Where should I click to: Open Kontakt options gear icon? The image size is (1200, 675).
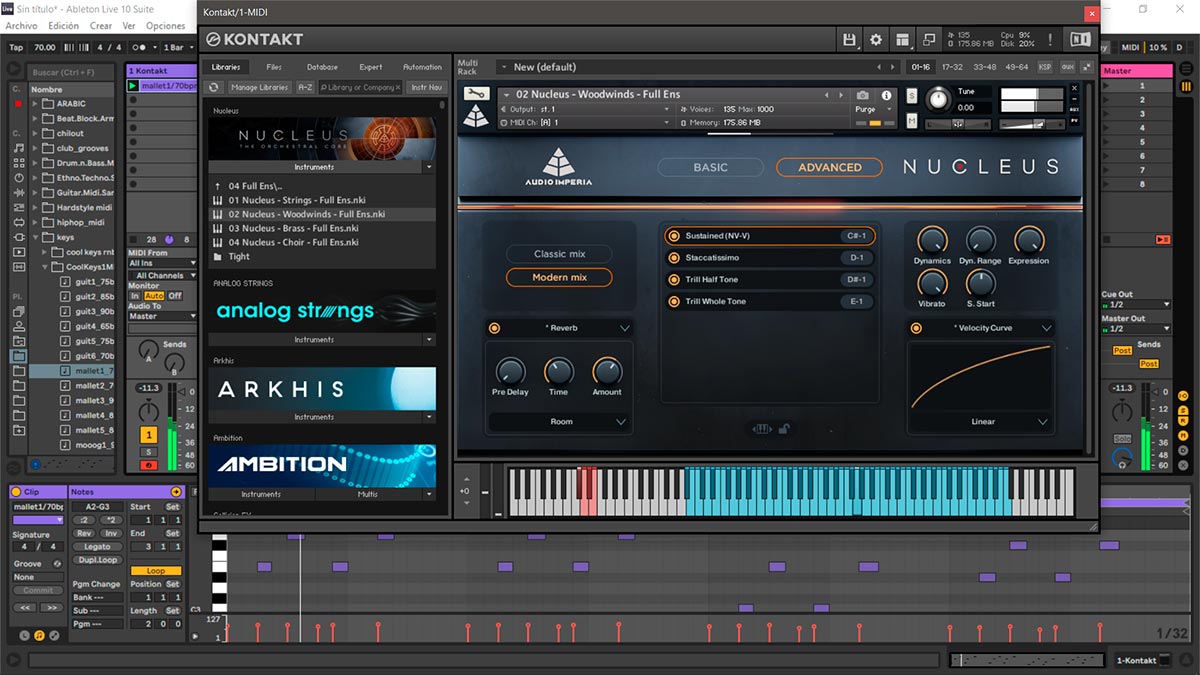coord(877,39)
